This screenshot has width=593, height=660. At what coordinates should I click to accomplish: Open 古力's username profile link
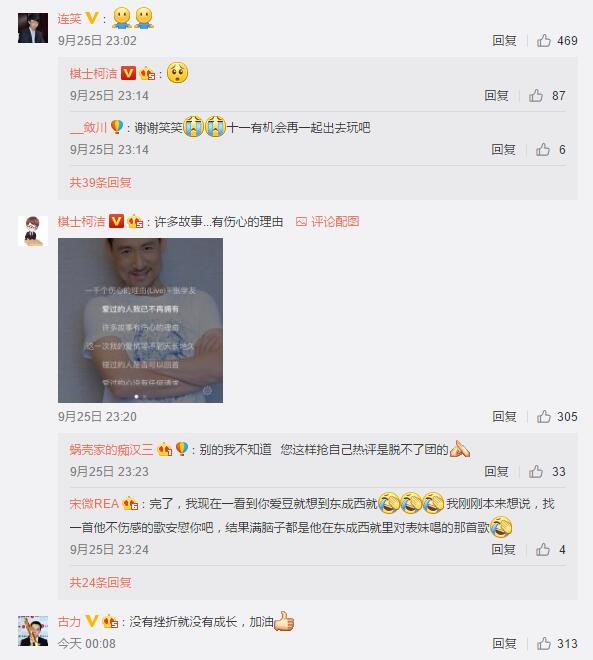69,621
